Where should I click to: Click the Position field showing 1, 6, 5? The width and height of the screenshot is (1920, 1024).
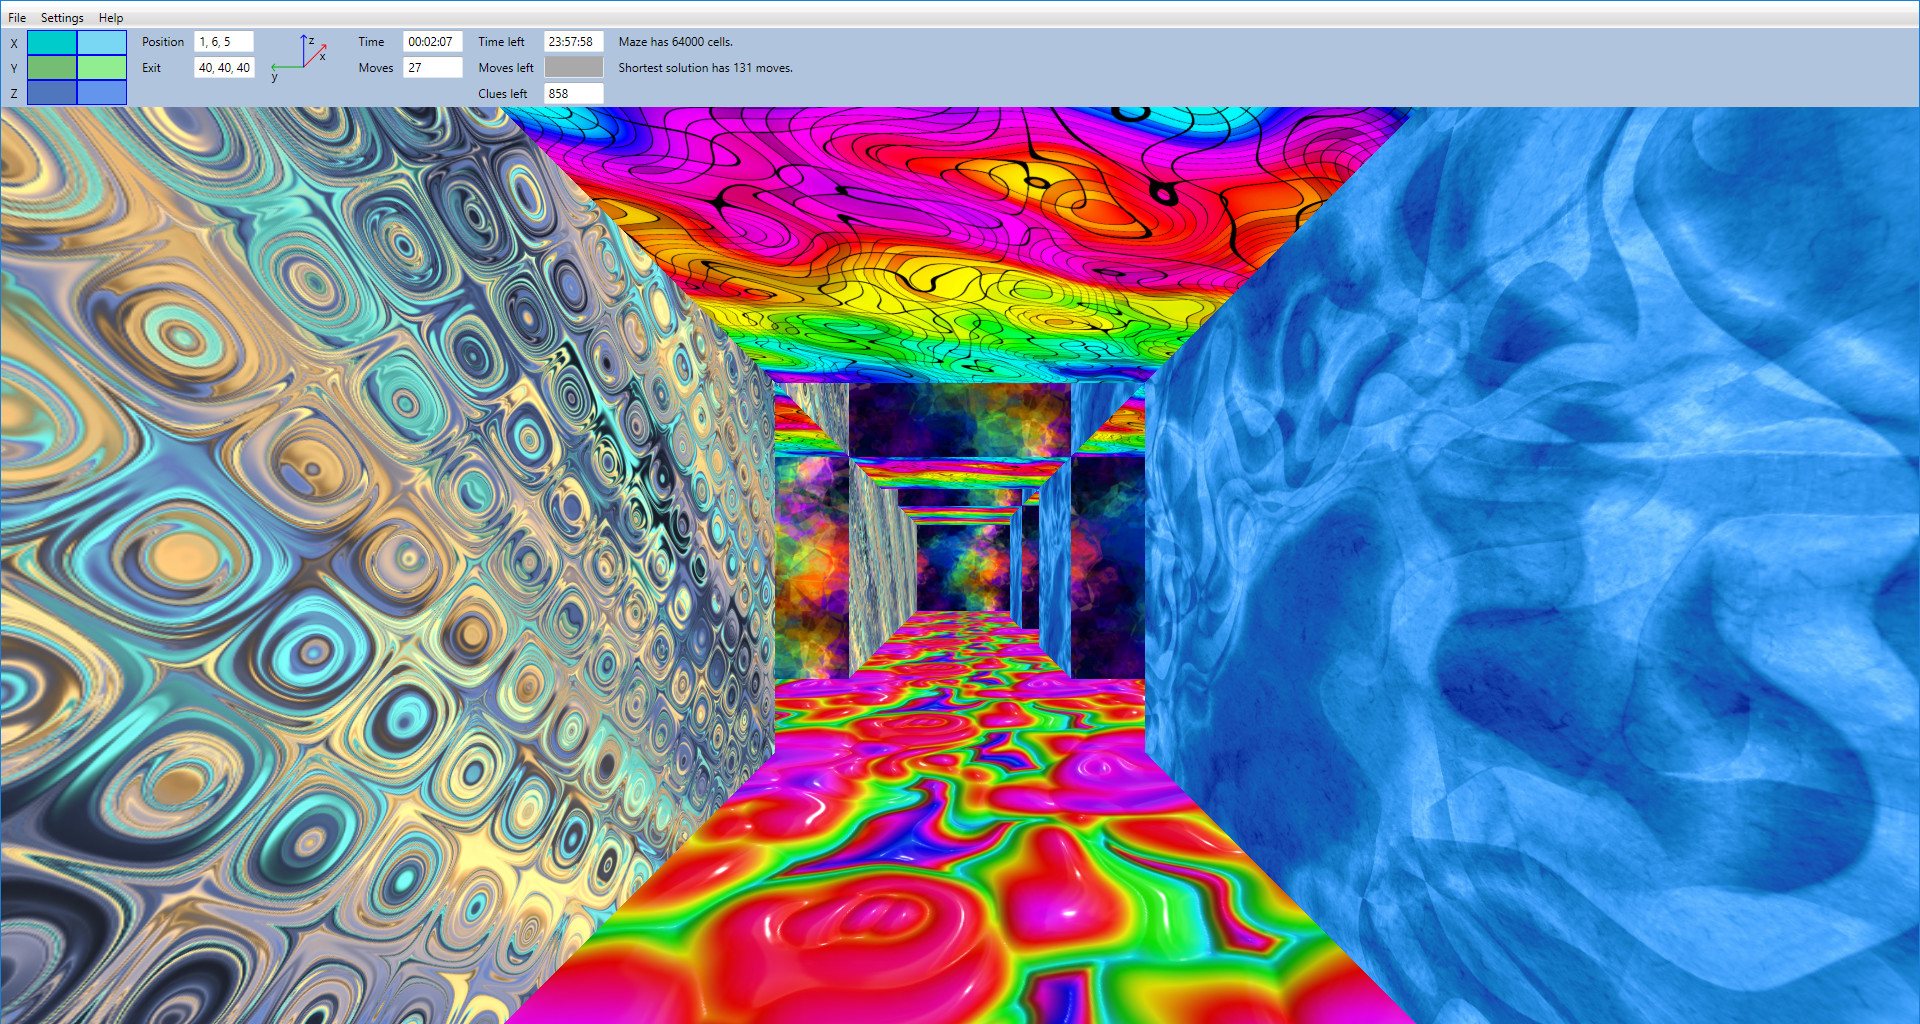point(223,41)
